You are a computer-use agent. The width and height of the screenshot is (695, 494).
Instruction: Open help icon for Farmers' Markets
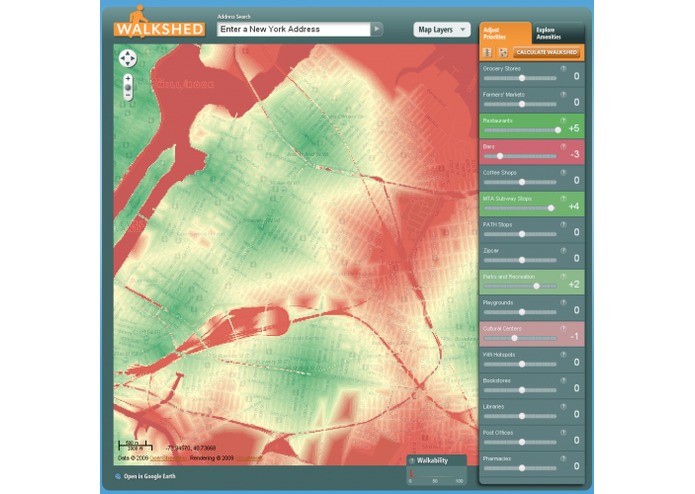[563, 94]
